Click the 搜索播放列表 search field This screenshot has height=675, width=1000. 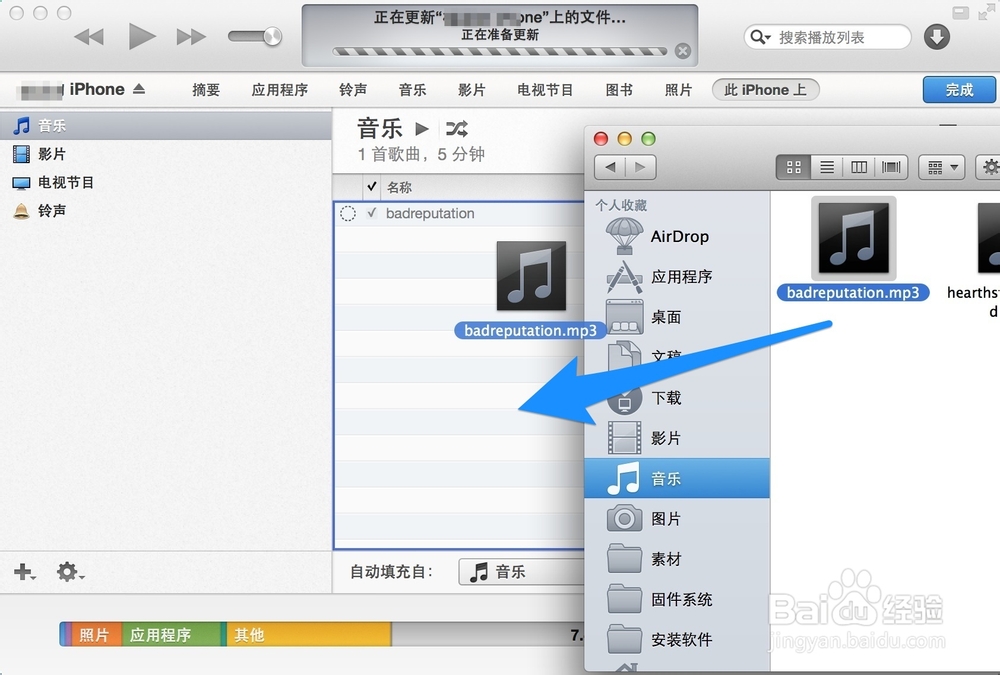click(x=828, y=35)
